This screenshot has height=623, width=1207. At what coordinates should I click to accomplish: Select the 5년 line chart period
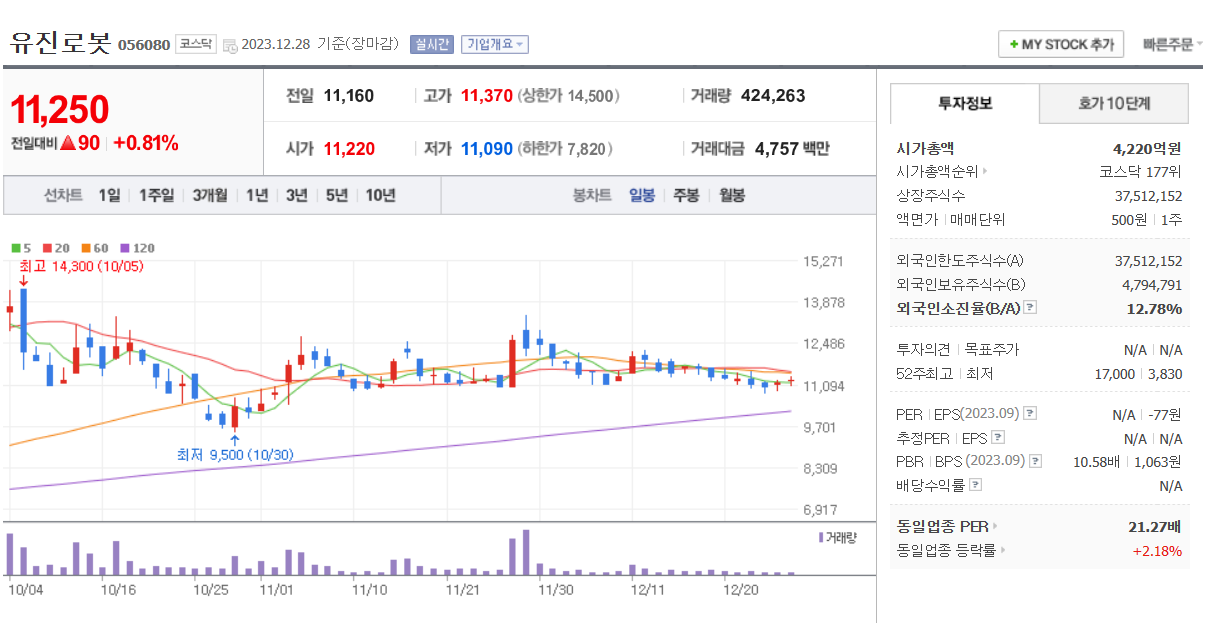coord(337,195)
